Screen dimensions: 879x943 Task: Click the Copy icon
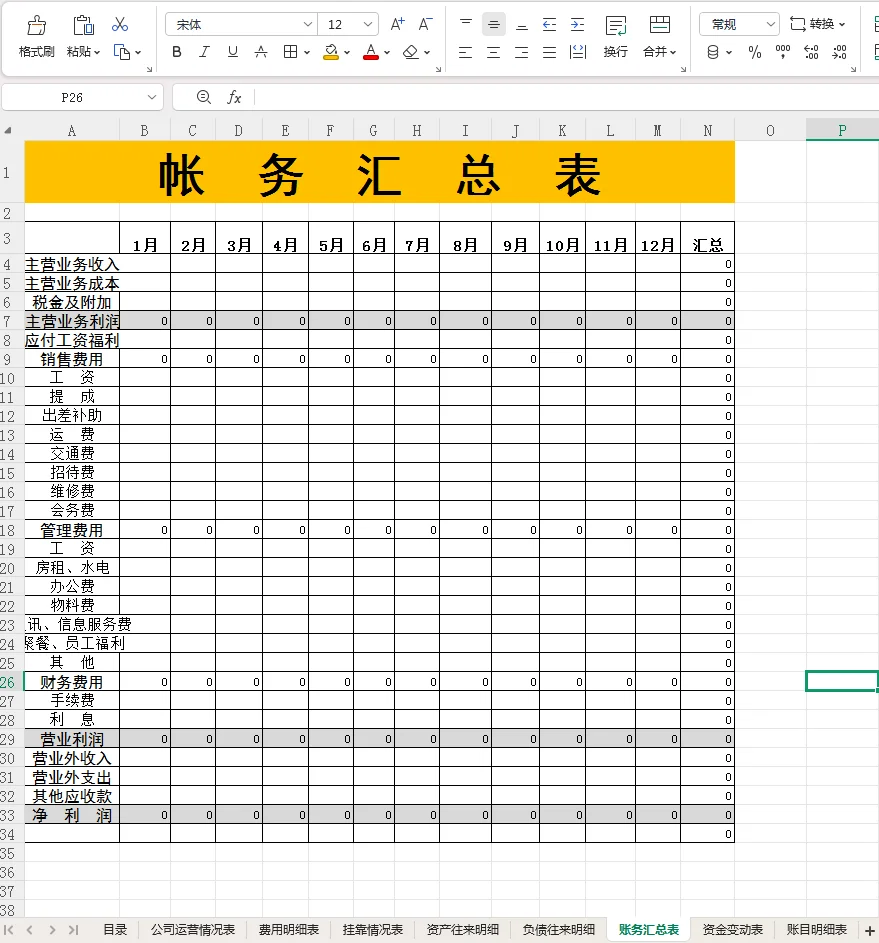click(121, 52)
